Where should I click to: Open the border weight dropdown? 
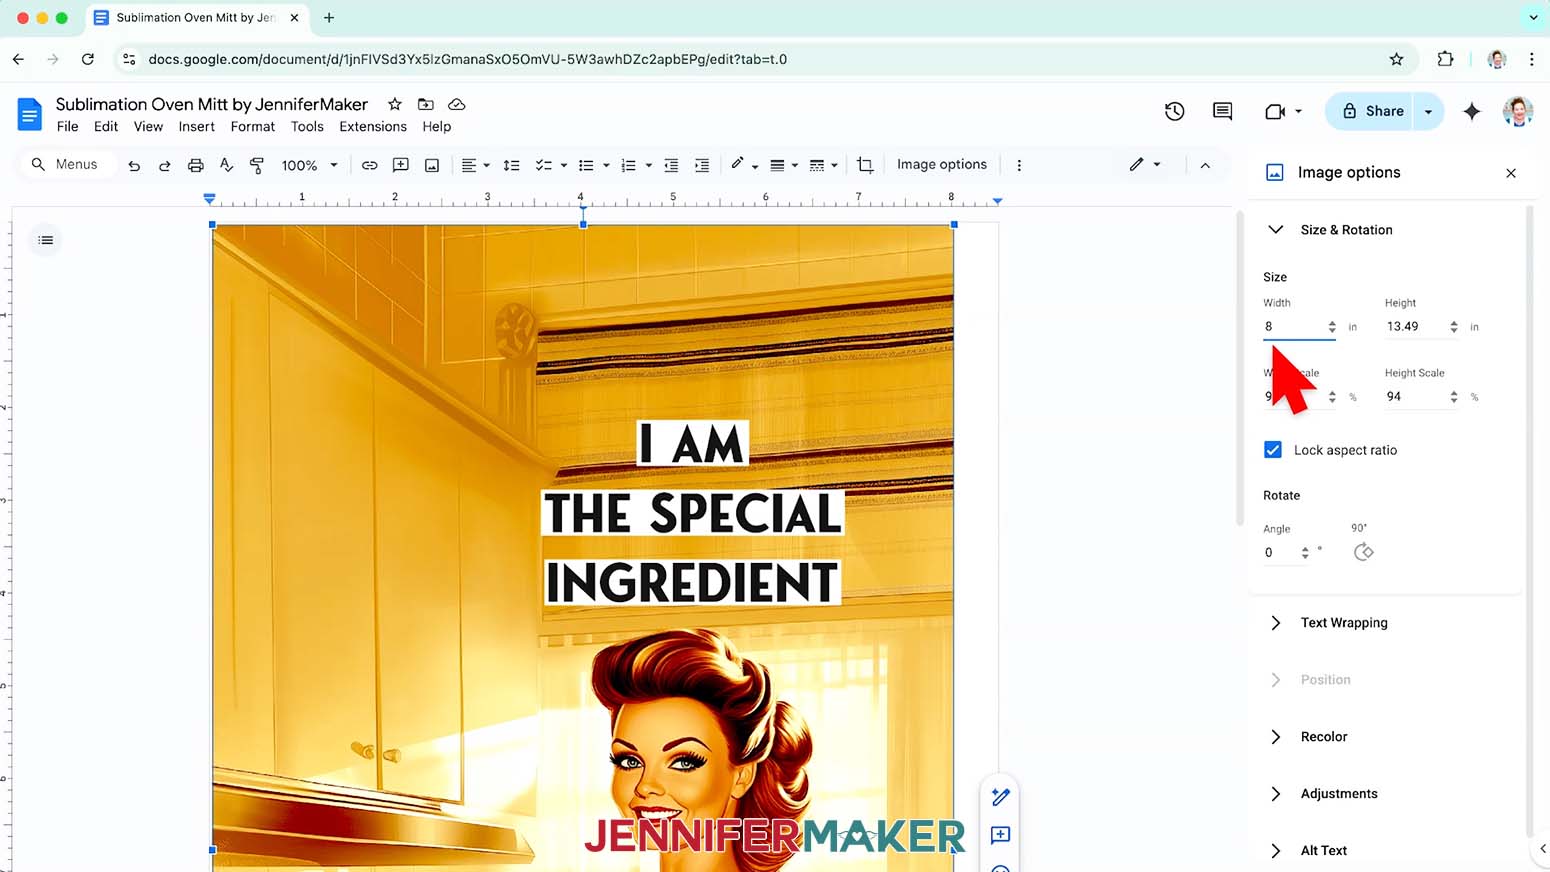coord(784,165)
